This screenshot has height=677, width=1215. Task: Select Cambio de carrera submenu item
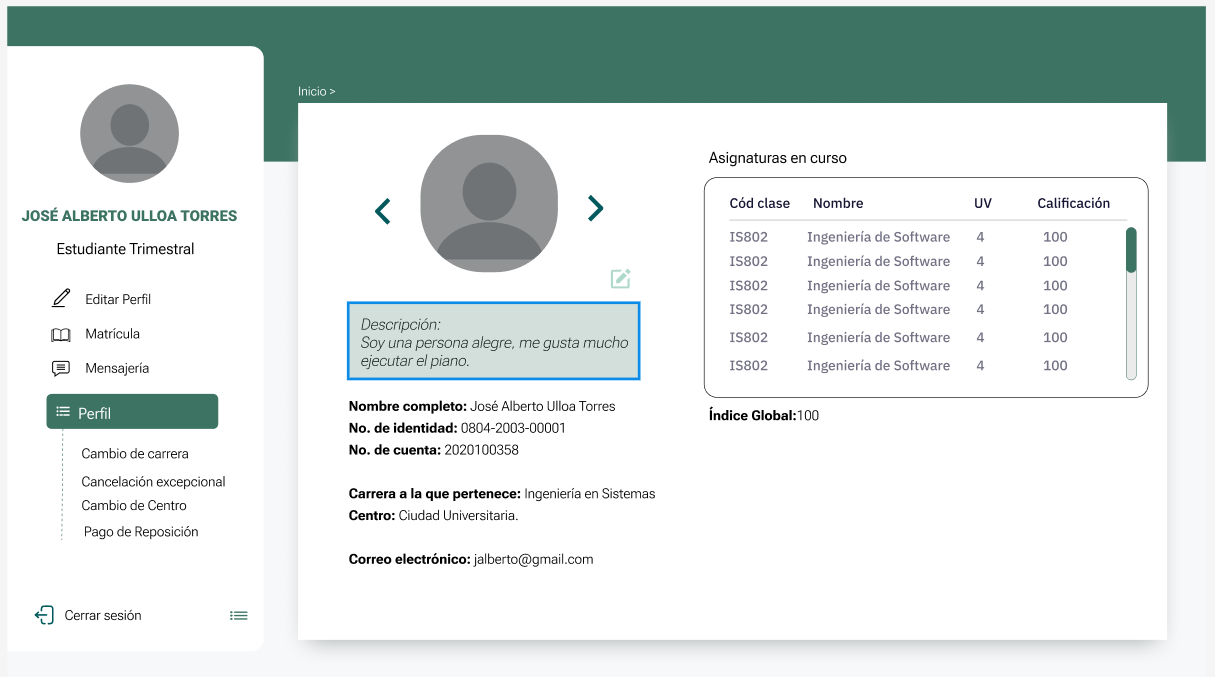[135, 453]
